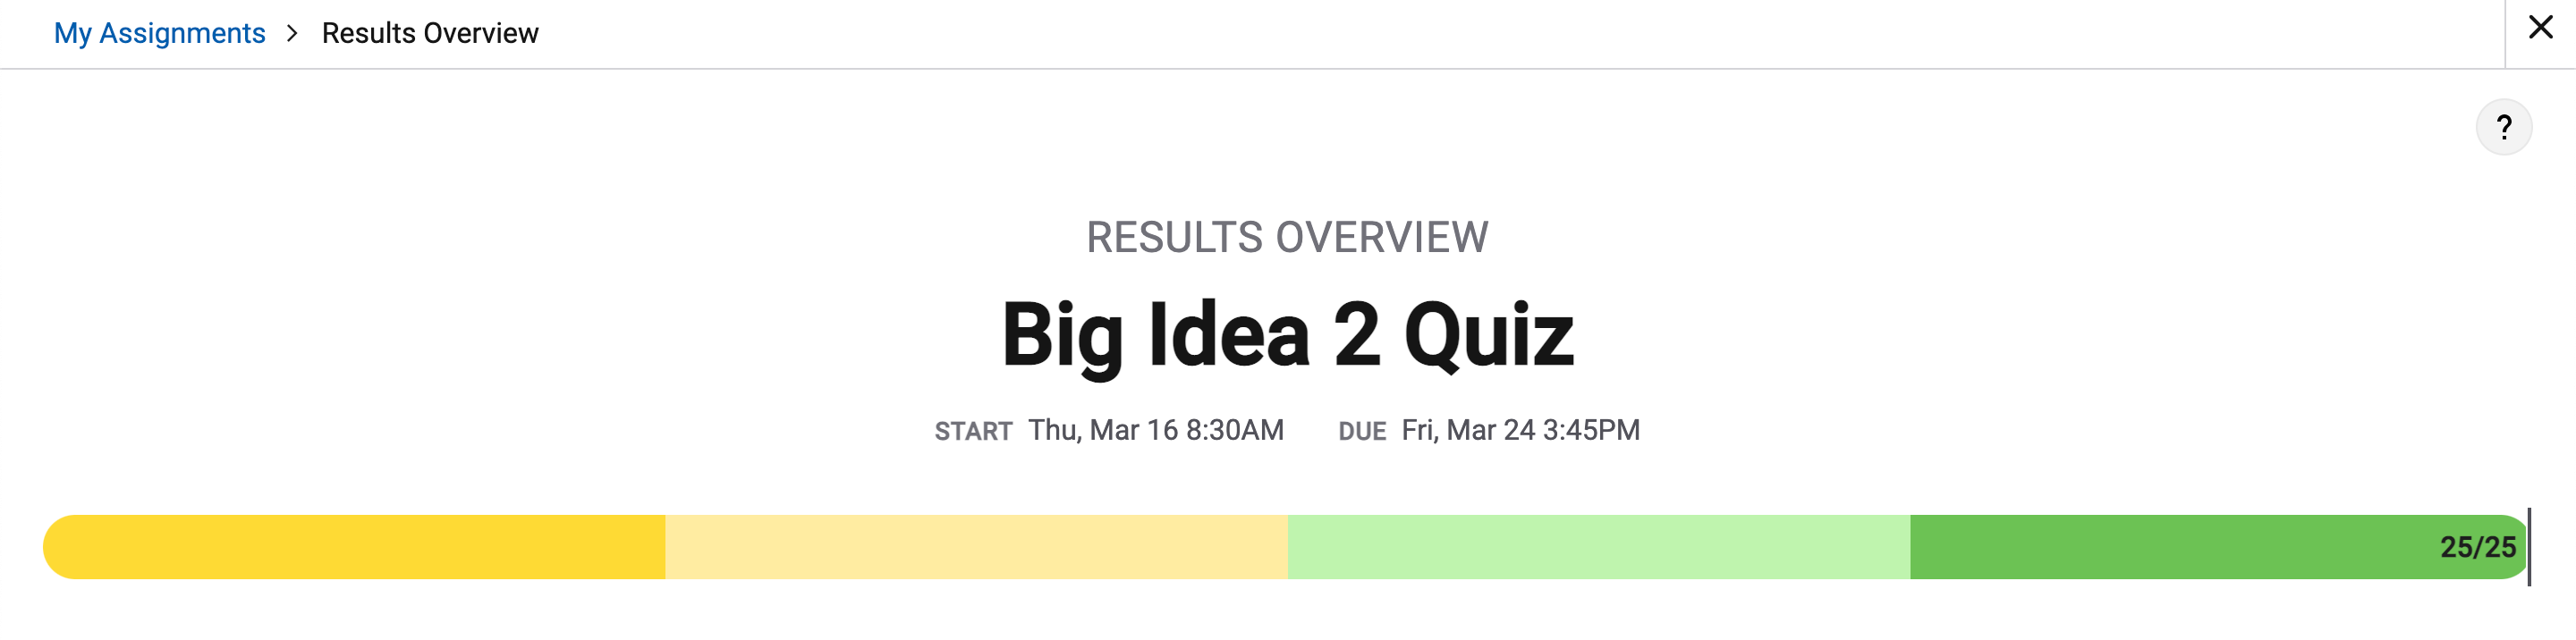Open the help question mark icon
Screen dimensions: 2576x640
point(2503,127)
